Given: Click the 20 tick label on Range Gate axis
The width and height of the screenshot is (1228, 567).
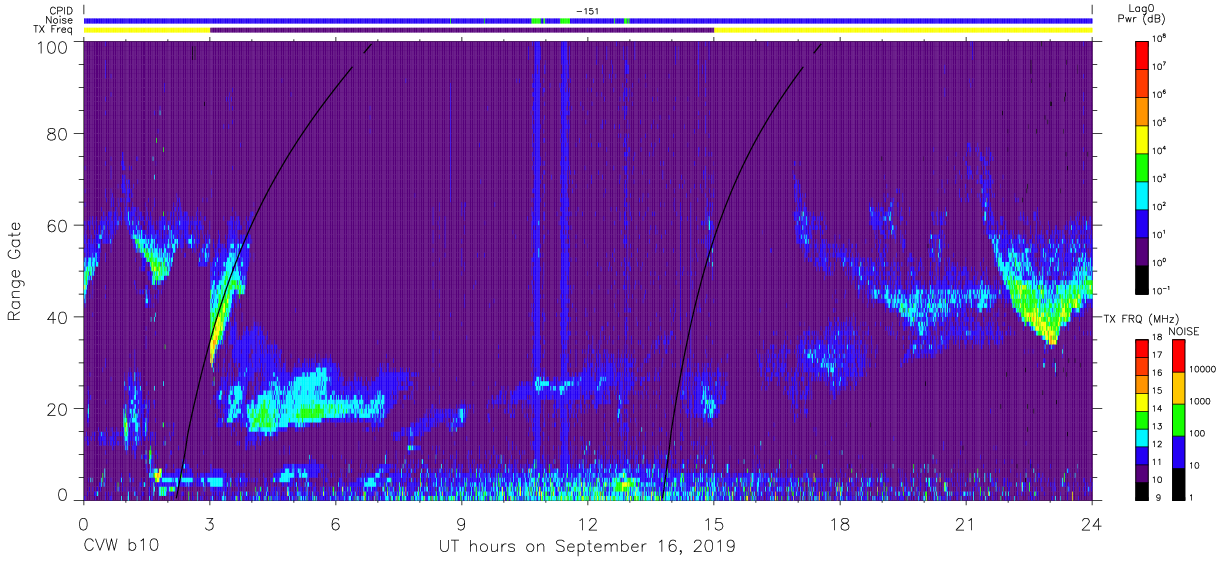Looking at the screenshot, I should tap(56, 409).
